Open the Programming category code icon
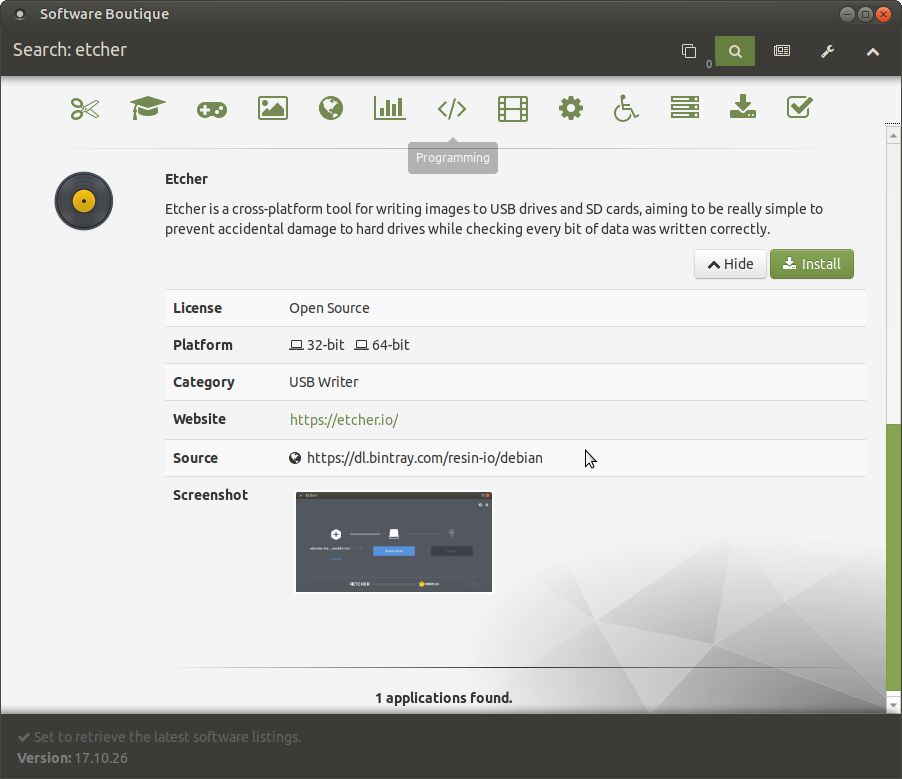 [x=452, y=109]
